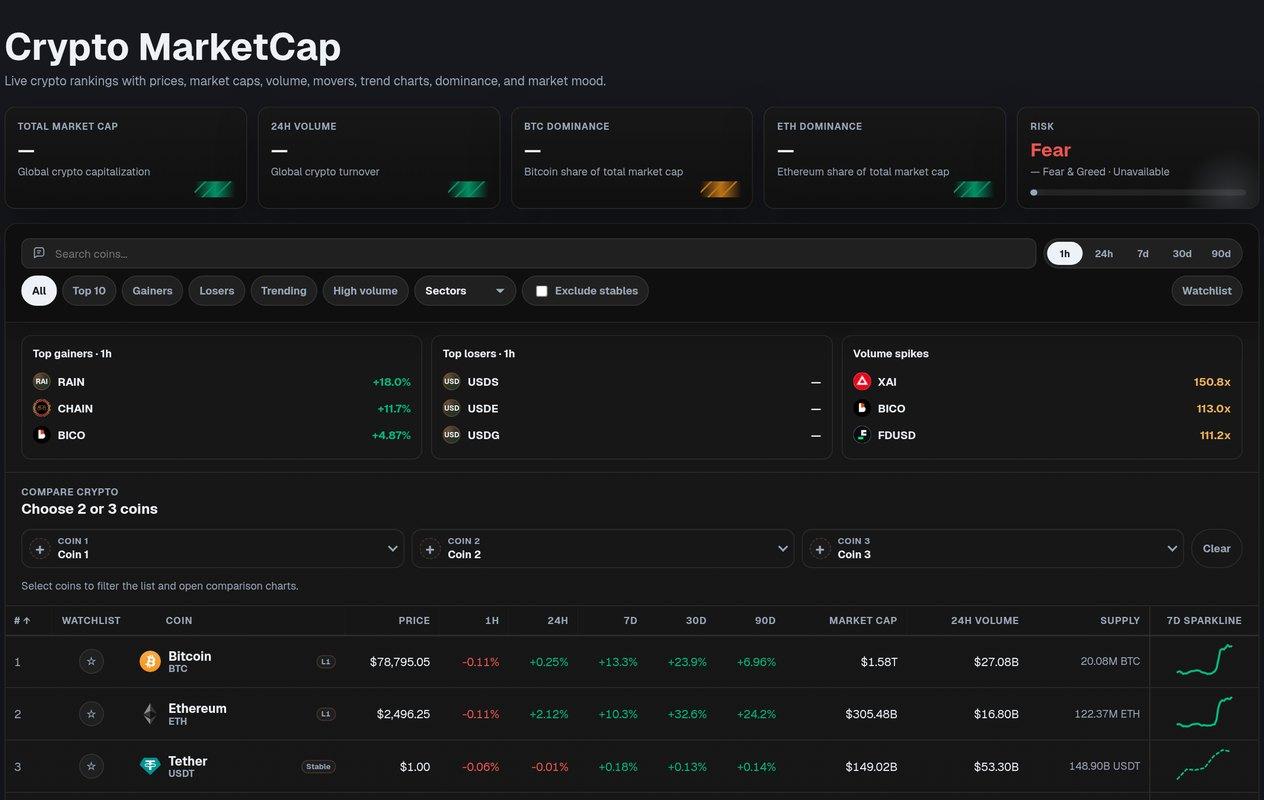Screen dimensions: 1264x800
Task: Open the Bitcoin coin name link
Action: tap(190, 656)
